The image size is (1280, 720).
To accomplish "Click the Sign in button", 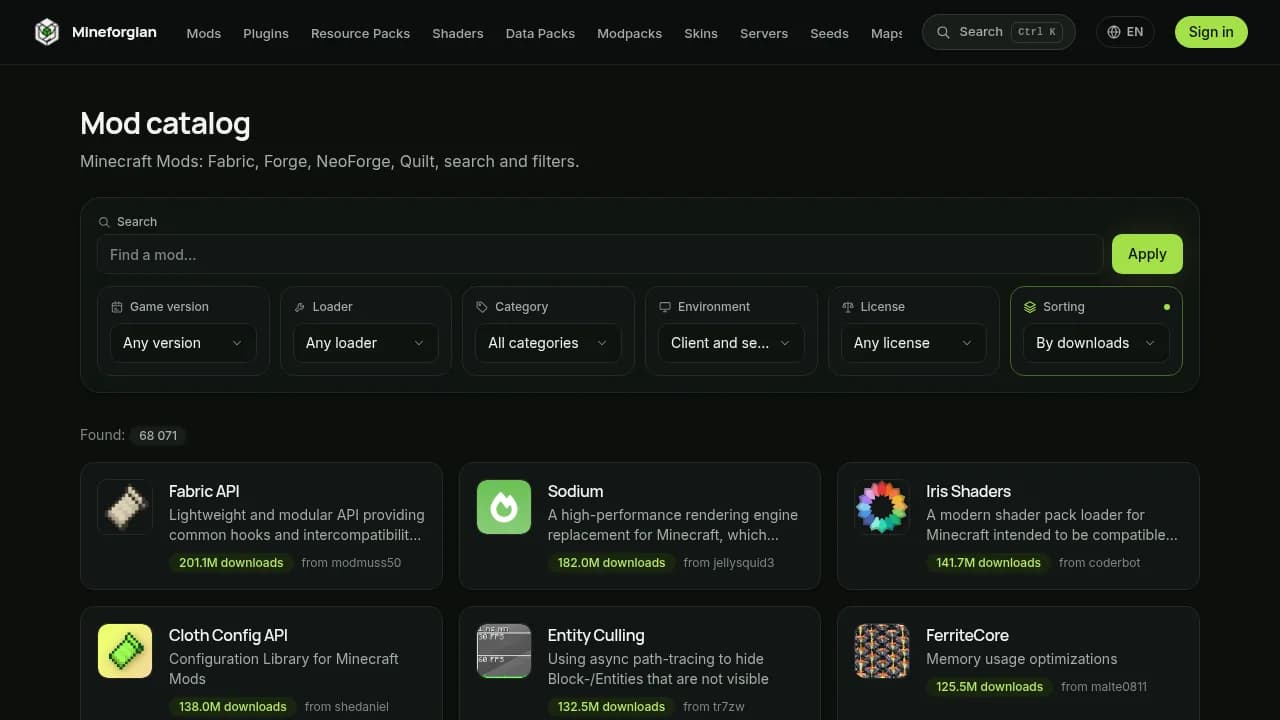I will [1211, 32].
